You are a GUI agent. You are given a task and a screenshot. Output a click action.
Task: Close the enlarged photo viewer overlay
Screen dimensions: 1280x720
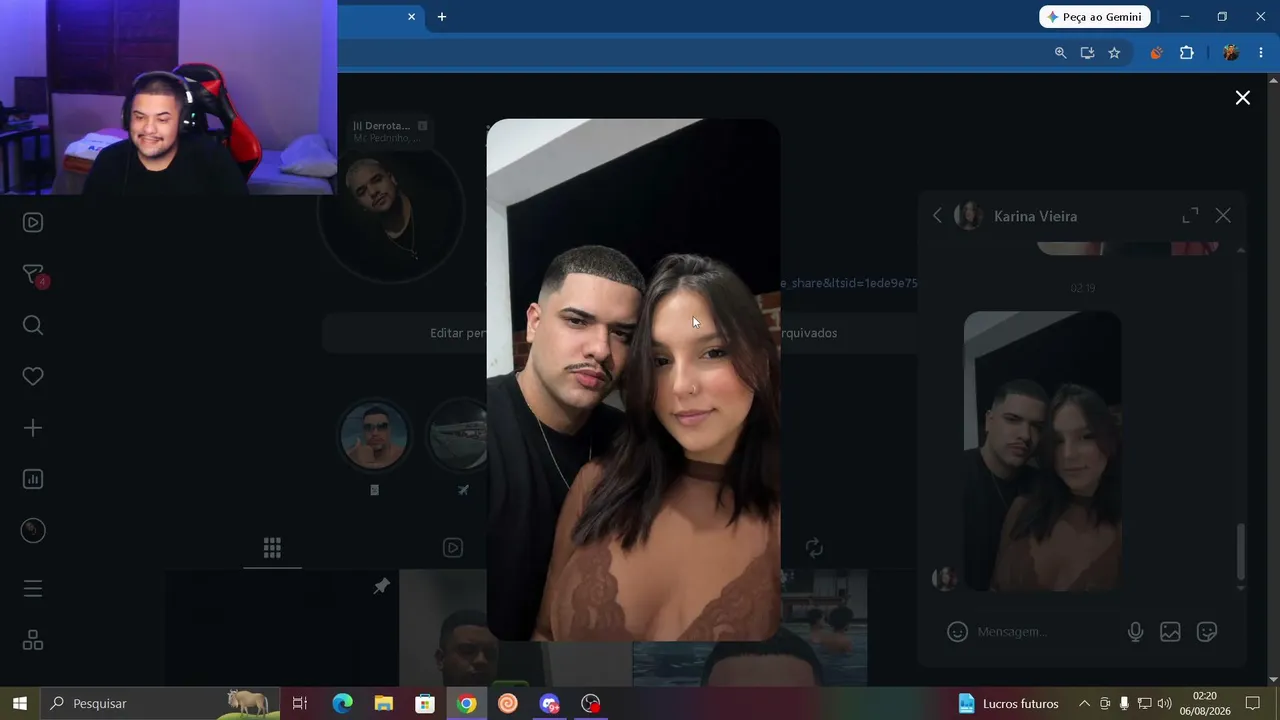click(x=1242, y=98)
